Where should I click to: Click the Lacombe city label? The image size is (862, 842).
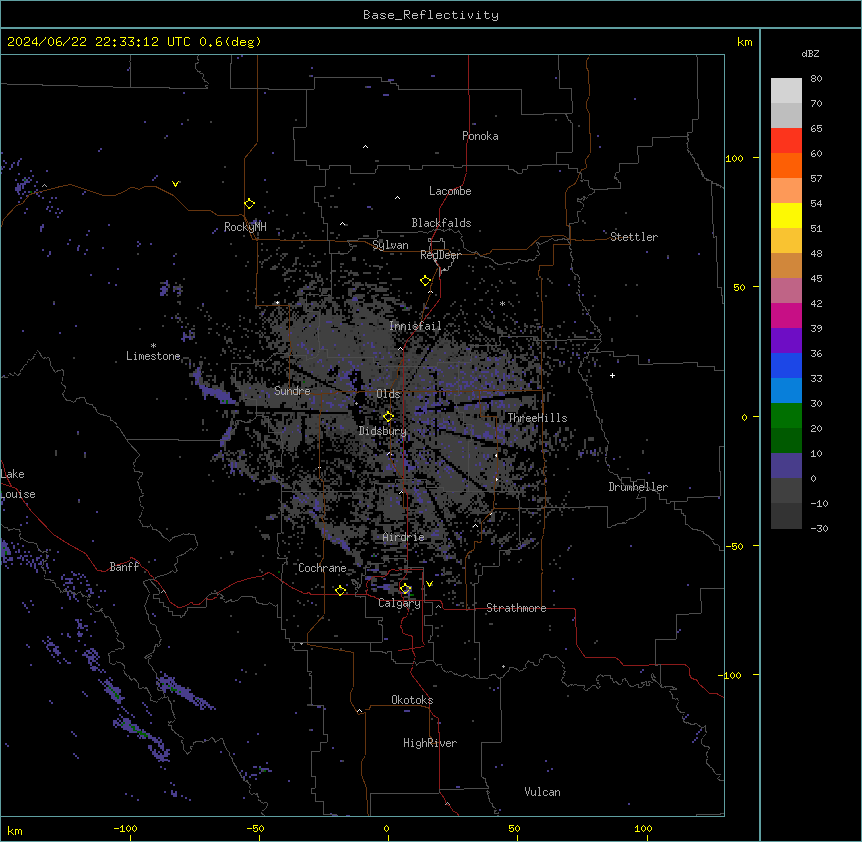(450, 191)
